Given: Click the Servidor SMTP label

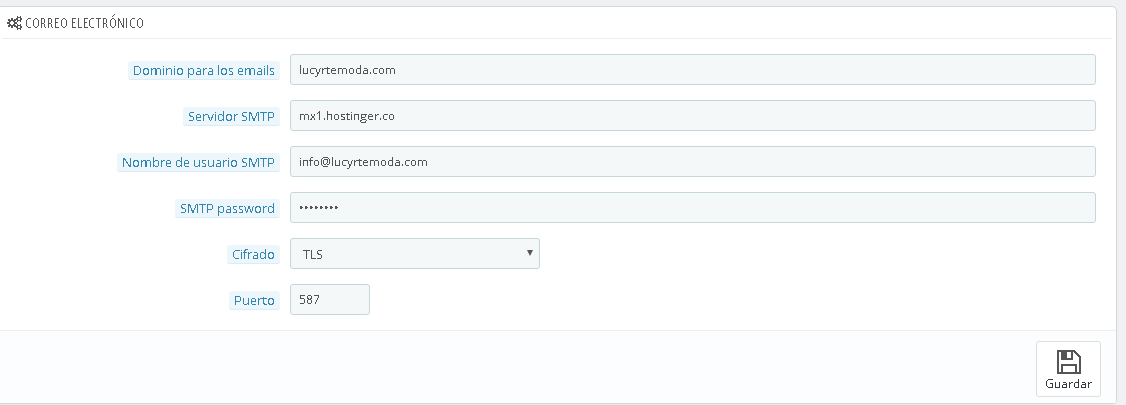Looking at the screenshot, I should point(230,117).
